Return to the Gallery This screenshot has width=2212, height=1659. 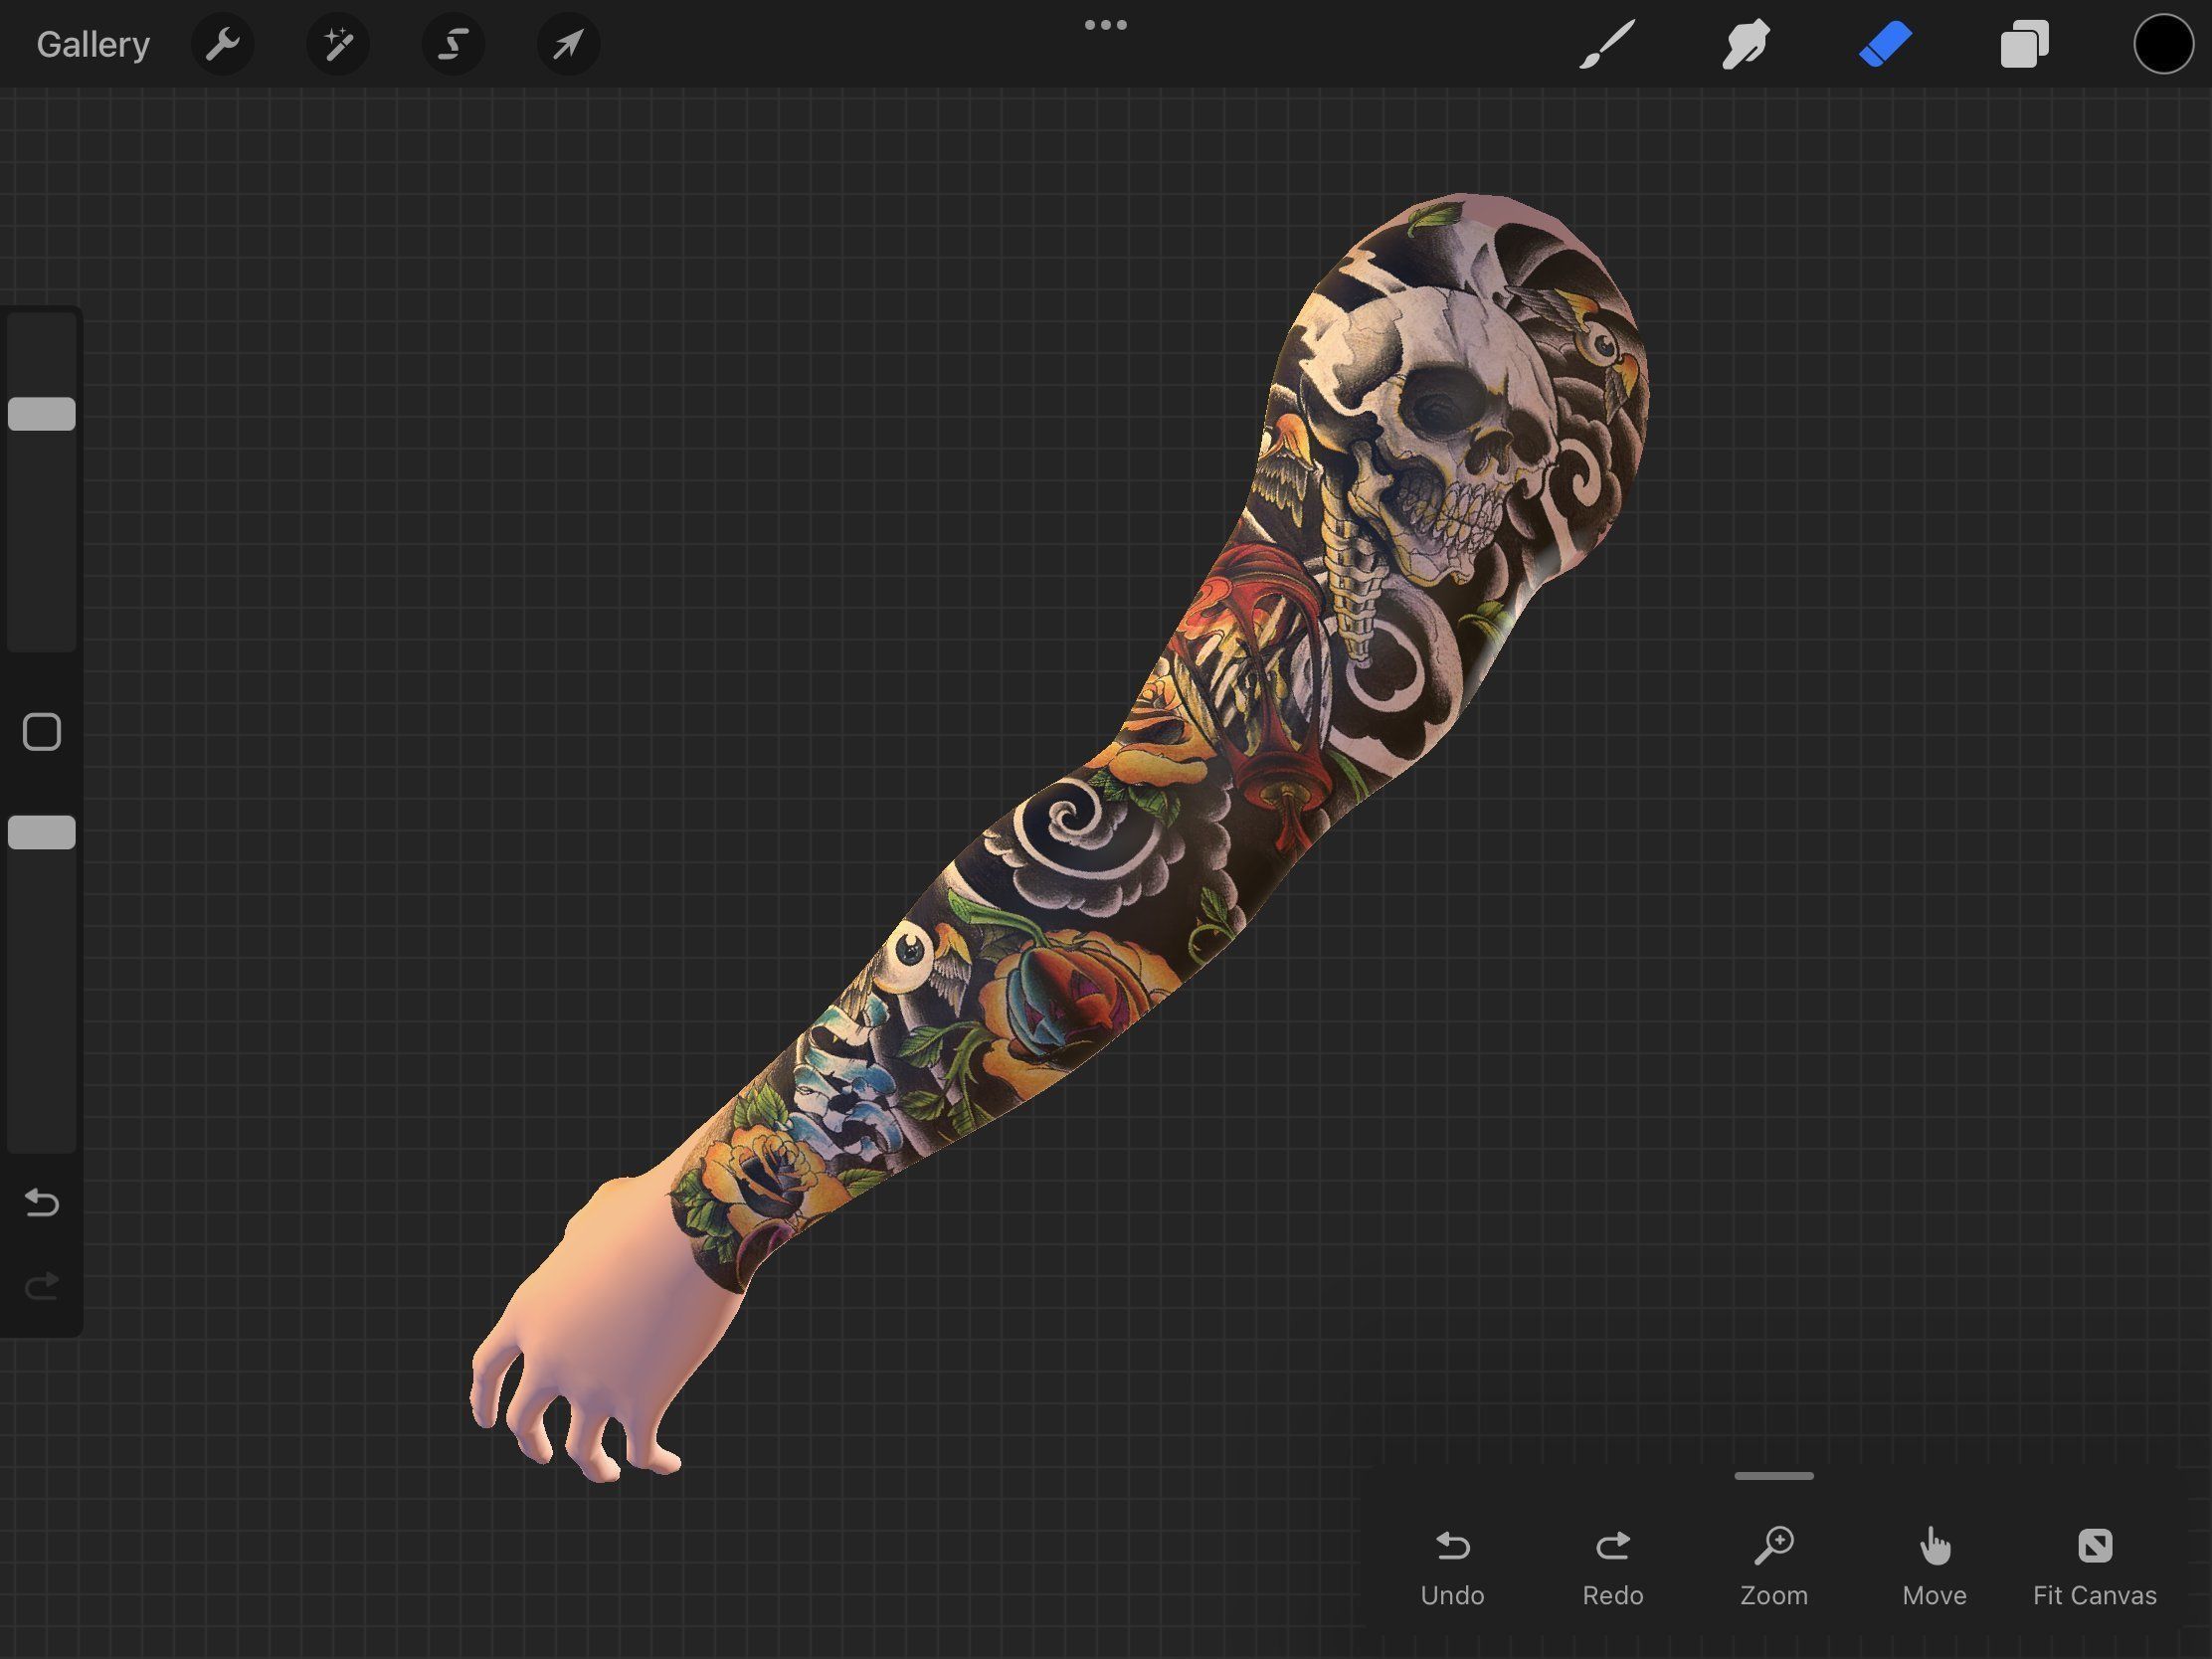(x=93, y=45)
